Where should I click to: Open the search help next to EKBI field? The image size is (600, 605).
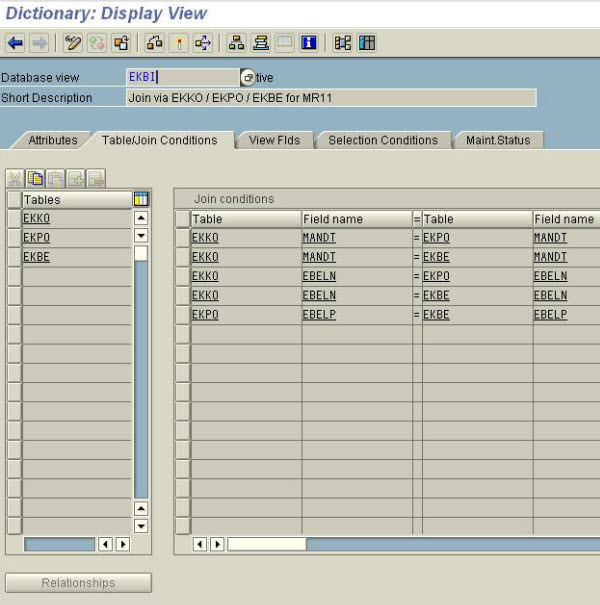coord(247,77)
